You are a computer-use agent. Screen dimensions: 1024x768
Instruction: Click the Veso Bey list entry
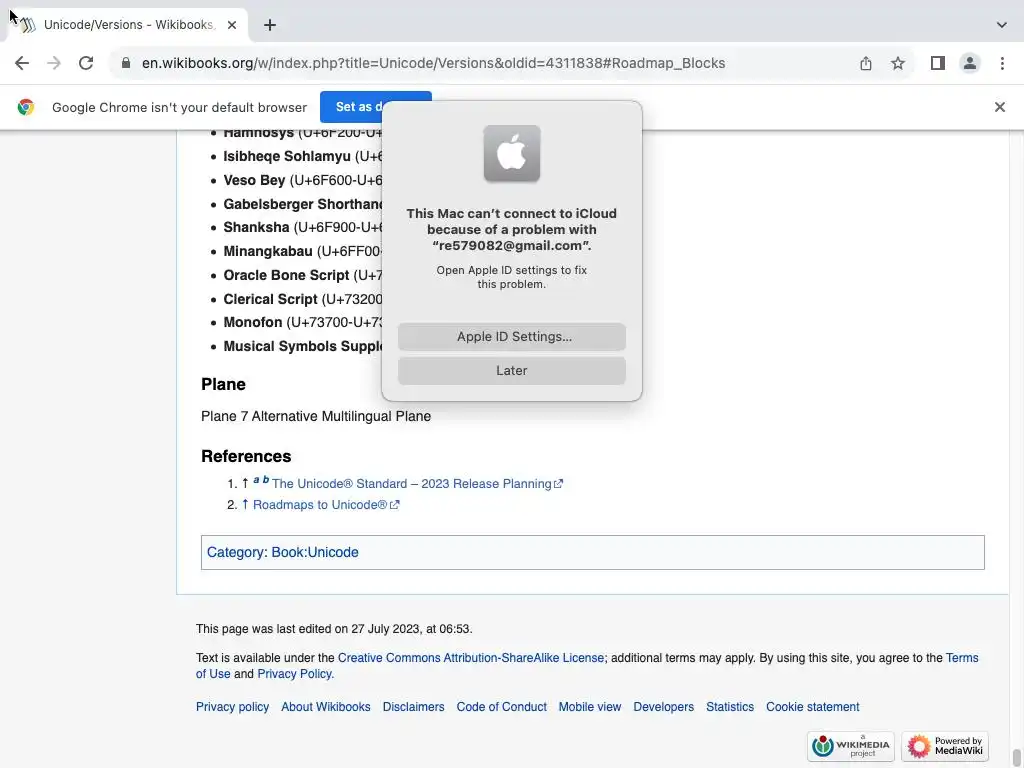click(254, 180)
